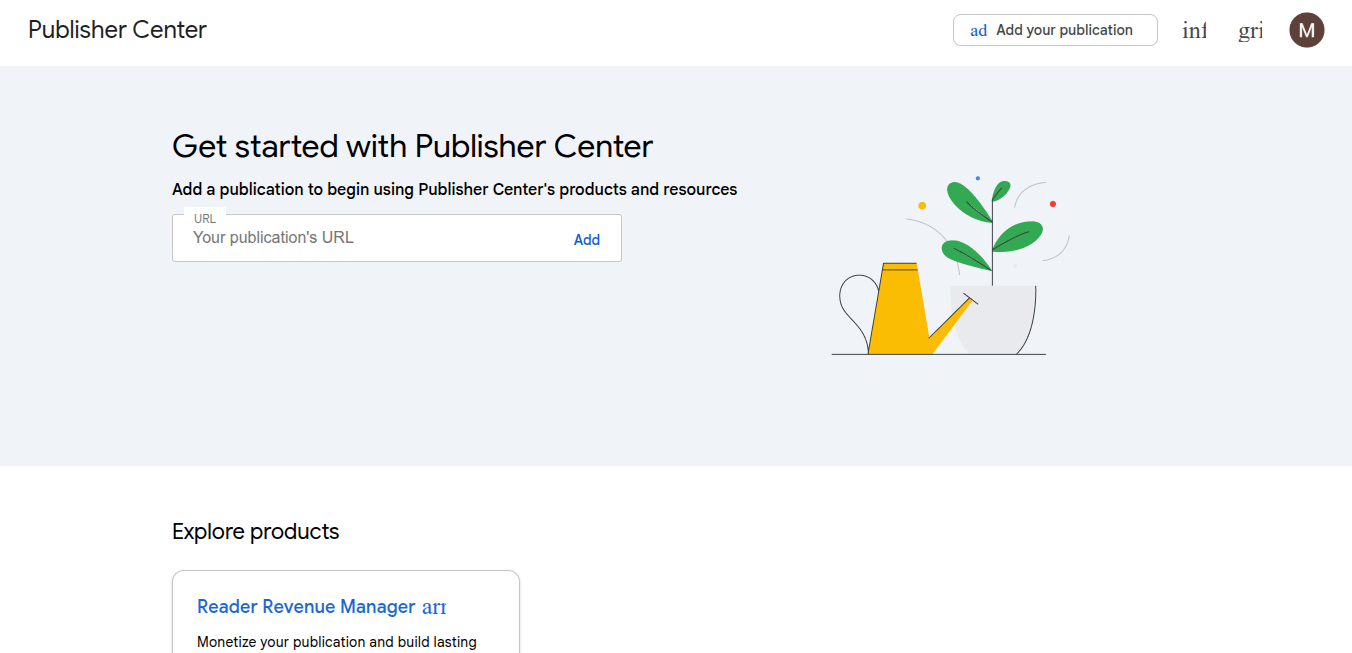This screenshot has width=1352, height=653.
Task: Click the Explore products heading
Action: click(x=255, y=531)
